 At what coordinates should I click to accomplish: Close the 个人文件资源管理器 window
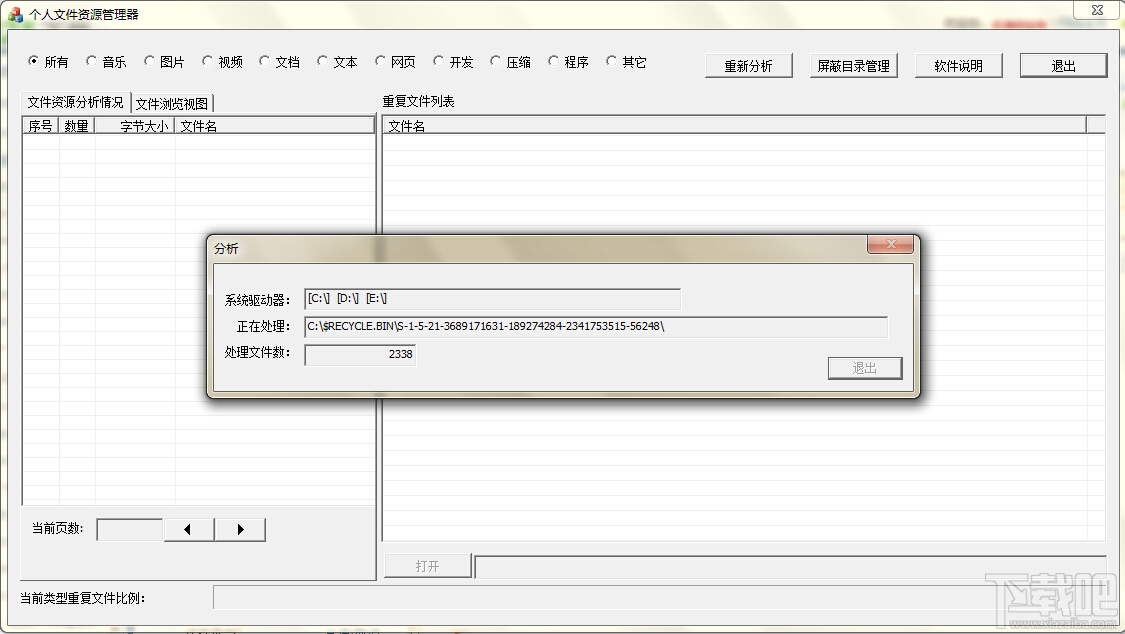point(1097,10)
